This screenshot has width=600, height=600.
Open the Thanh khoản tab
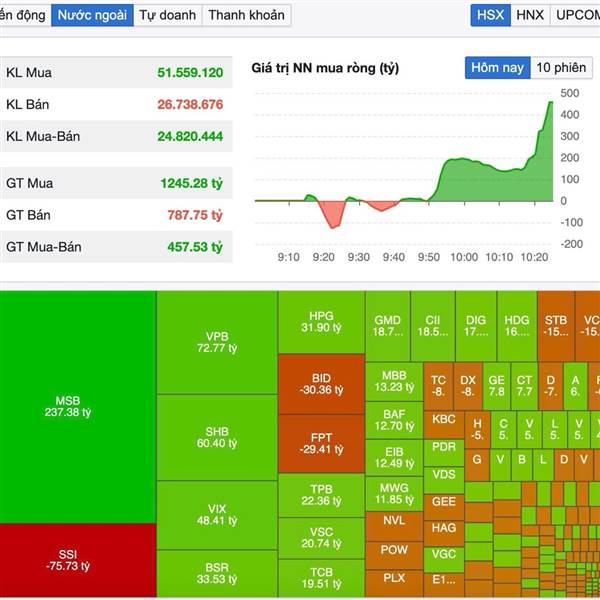point(246,15)
